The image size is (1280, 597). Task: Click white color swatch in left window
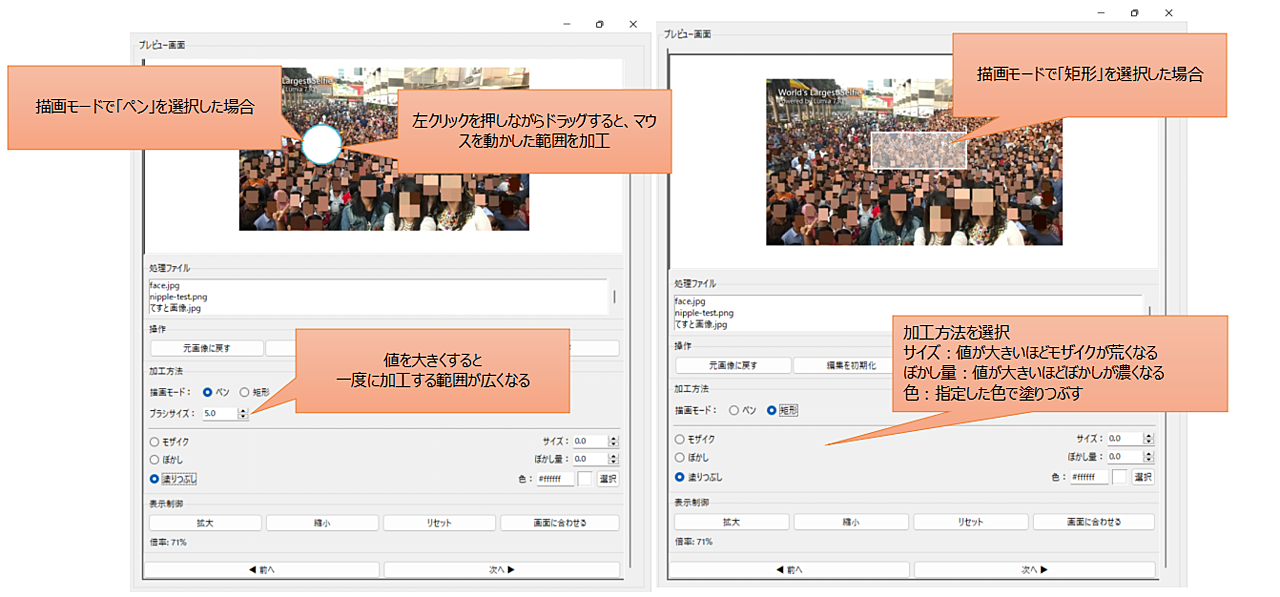tap(585, 479)
